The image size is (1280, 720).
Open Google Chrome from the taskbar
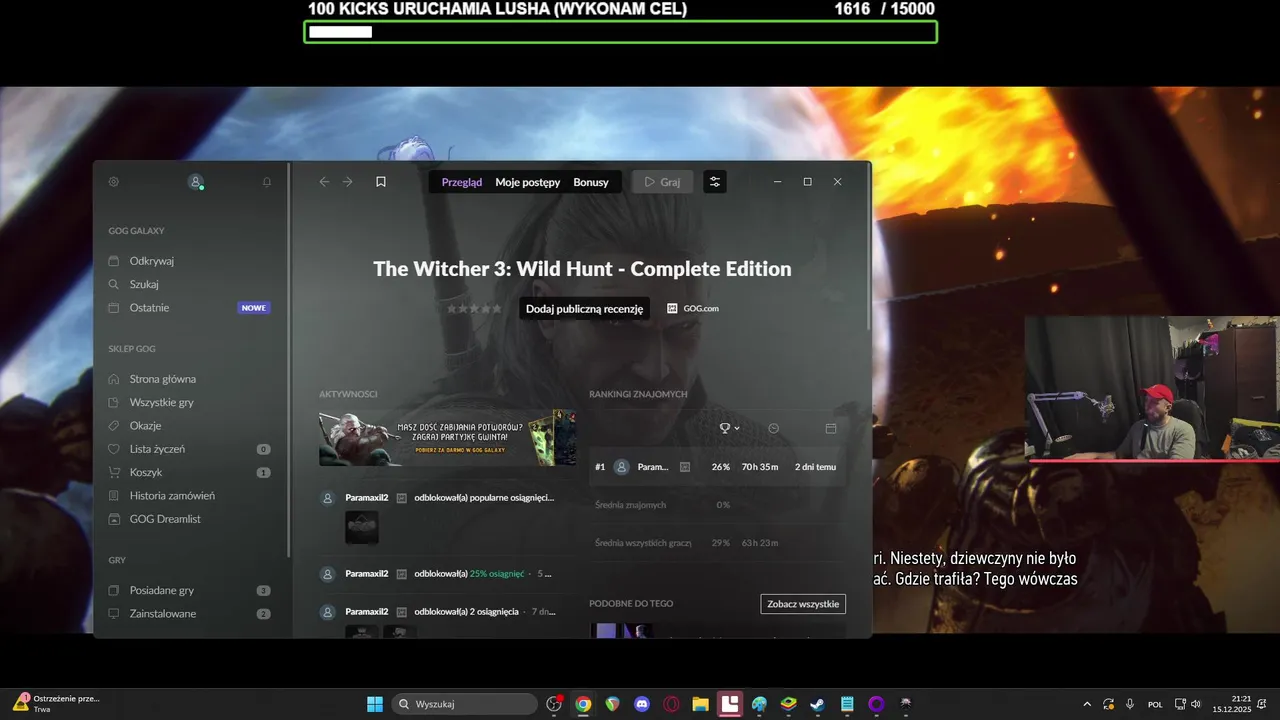coord(583,704)
